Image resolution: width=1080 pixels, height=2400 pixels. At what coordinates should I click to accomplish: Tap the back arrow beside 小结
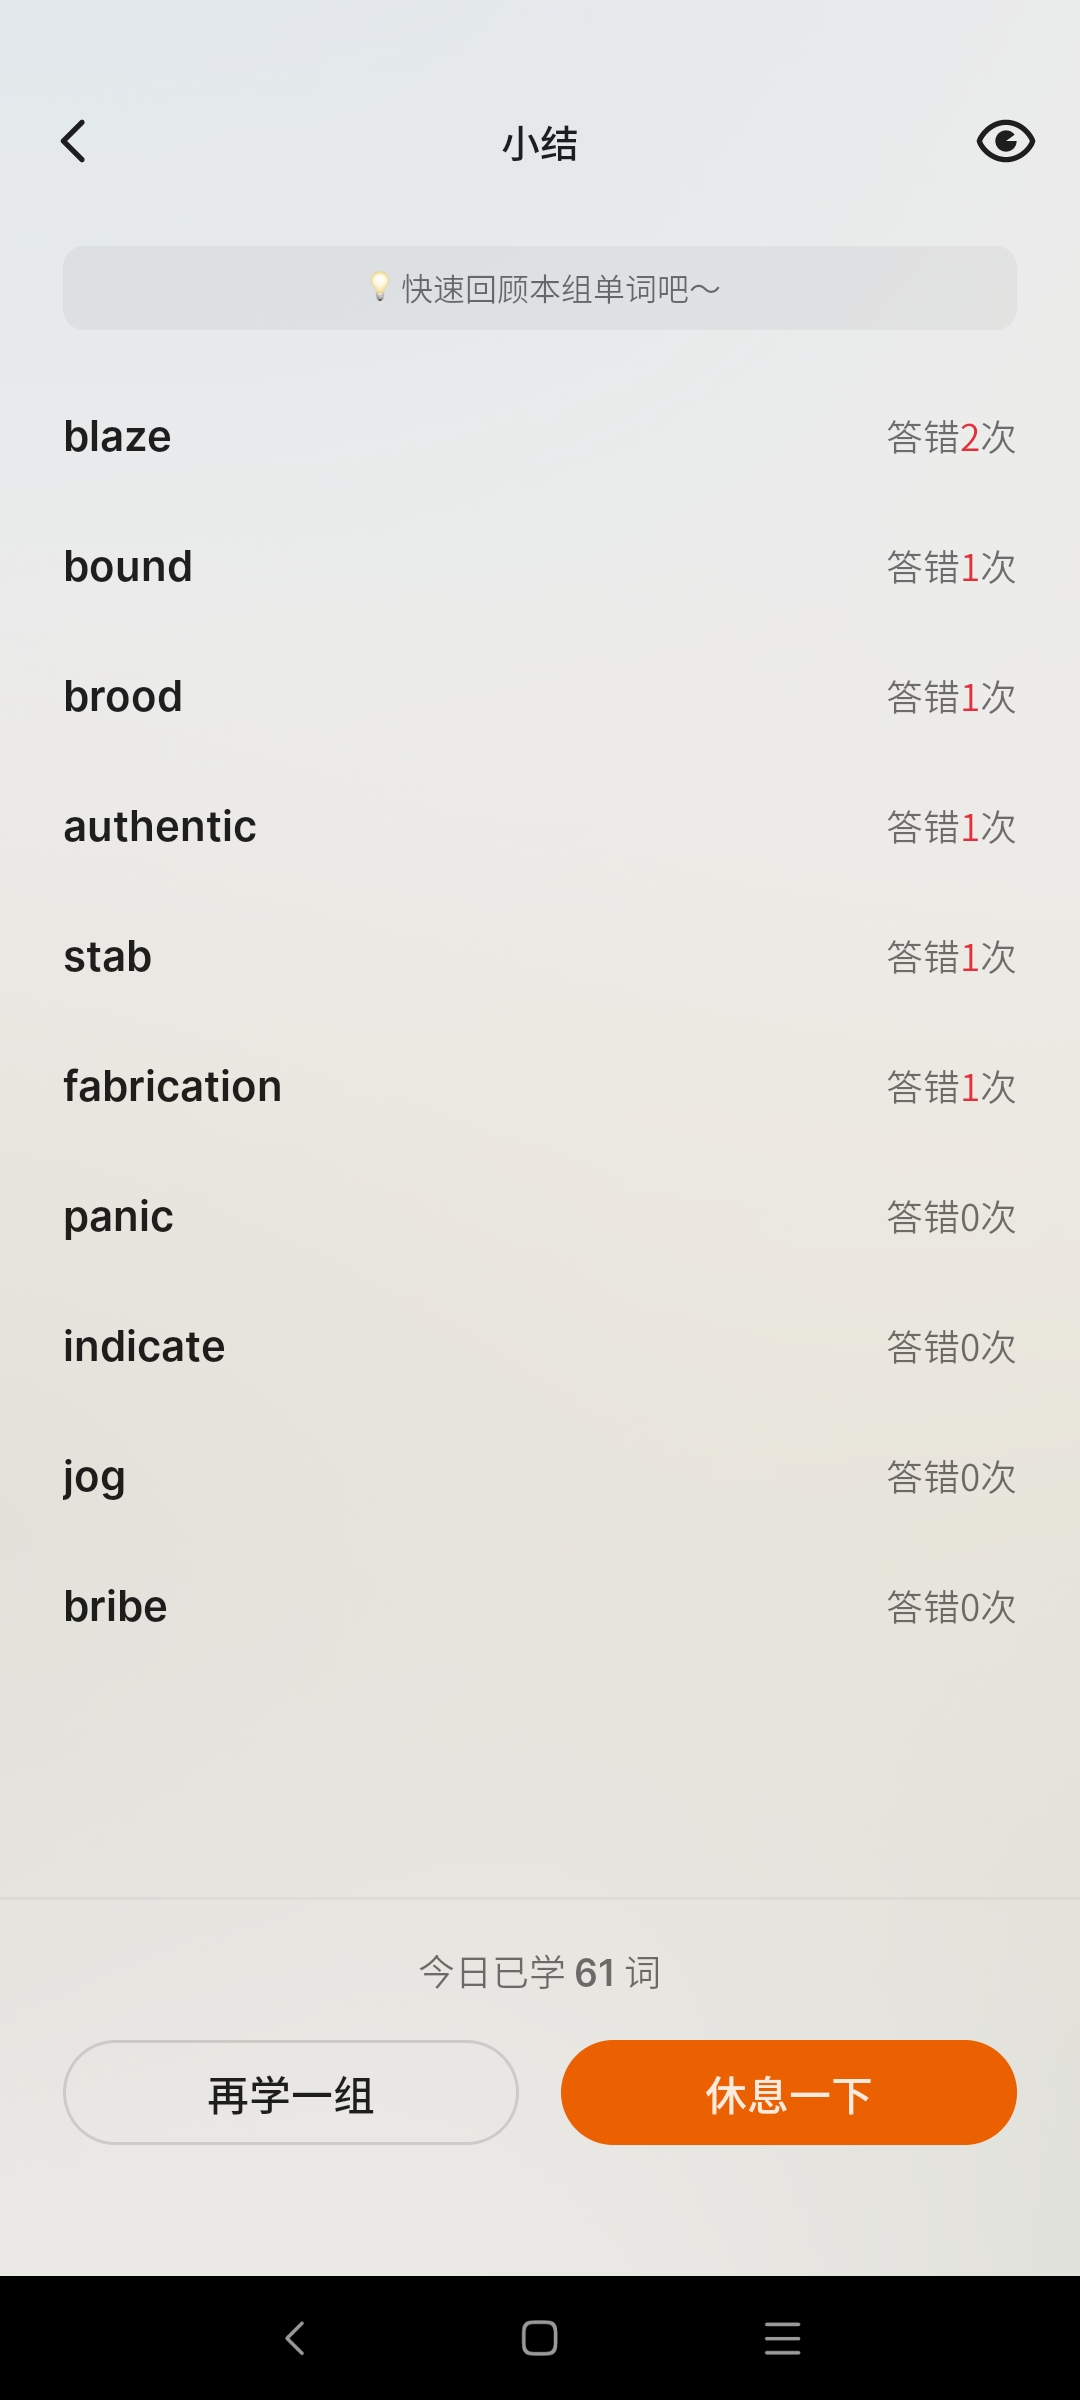click(x=74, y=142)
